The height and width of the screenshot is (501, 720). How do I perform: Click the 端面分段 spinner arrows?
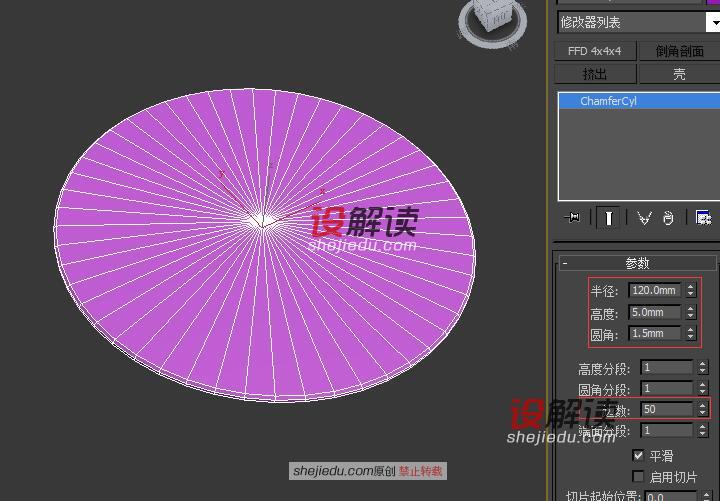click(702, 430)
